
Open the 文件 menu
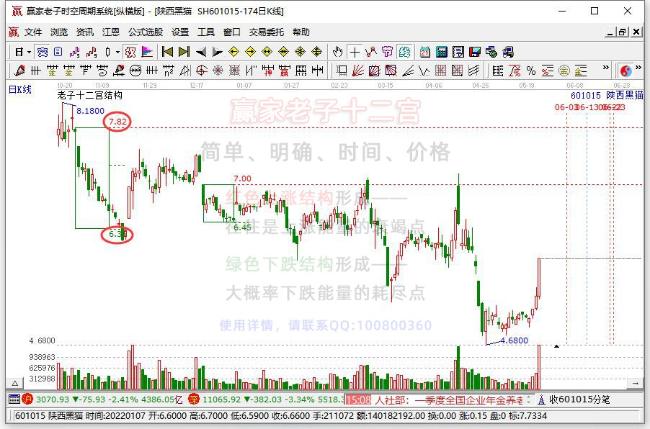[x=33, y=32]
